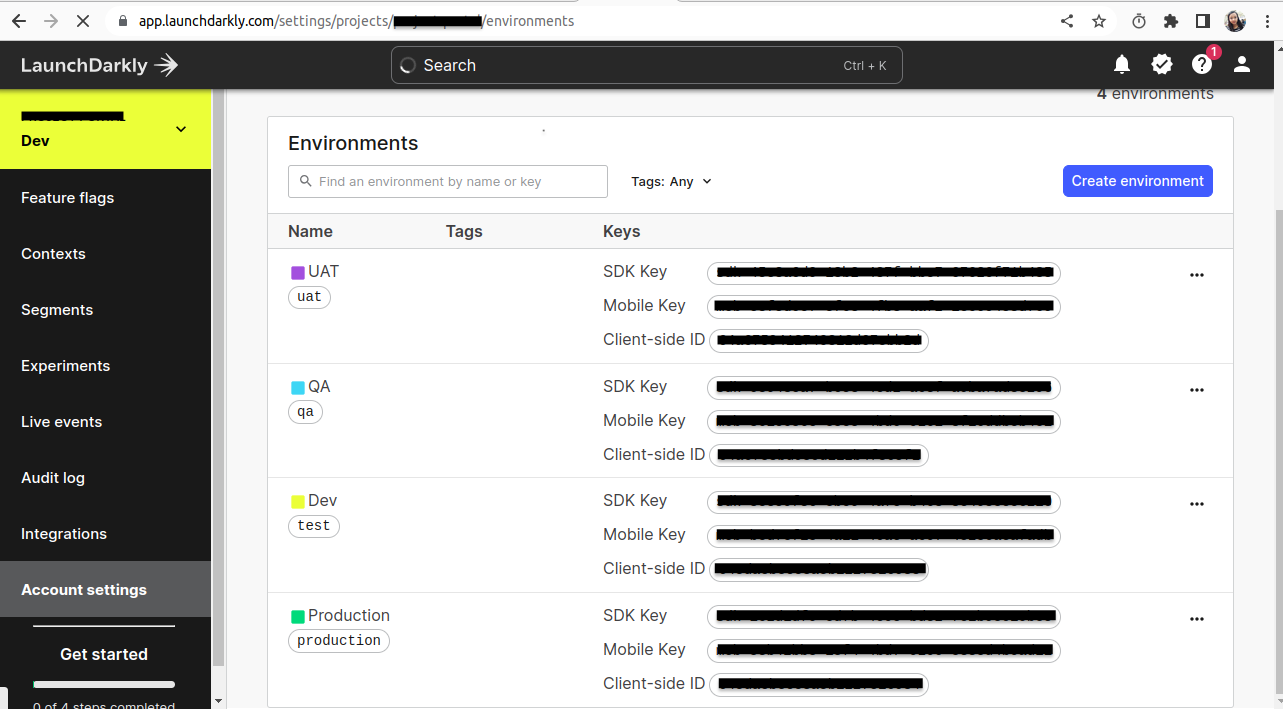Expand the Dev project switcher chevron
This screenshot has width=1283, height=709.
(180, 129)
